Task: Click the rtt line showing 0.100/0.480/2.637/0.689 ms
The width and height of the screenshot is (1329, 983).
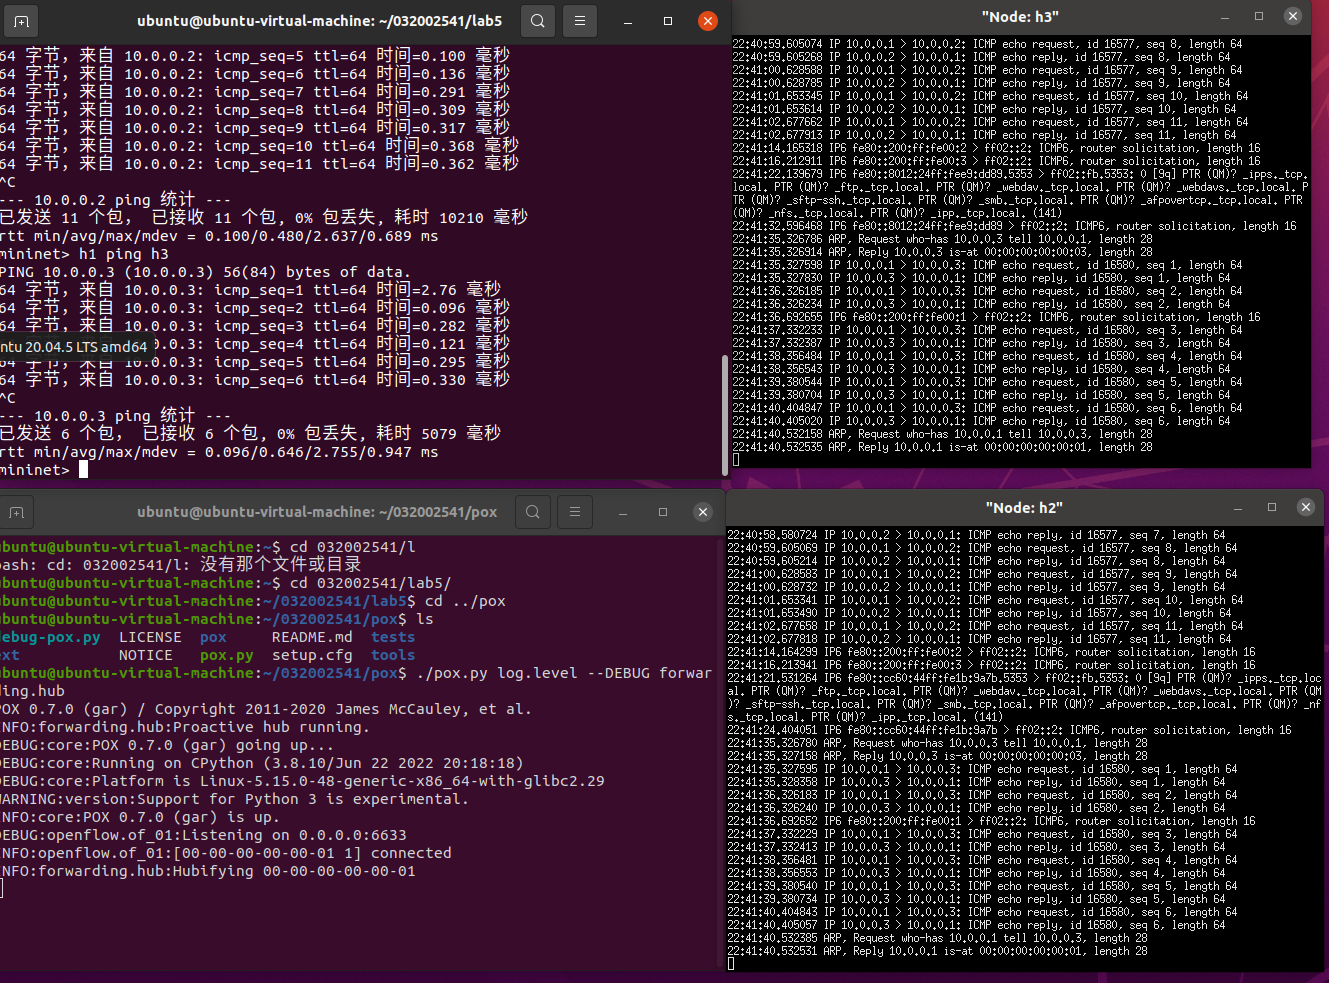Action: coord(219,236)
